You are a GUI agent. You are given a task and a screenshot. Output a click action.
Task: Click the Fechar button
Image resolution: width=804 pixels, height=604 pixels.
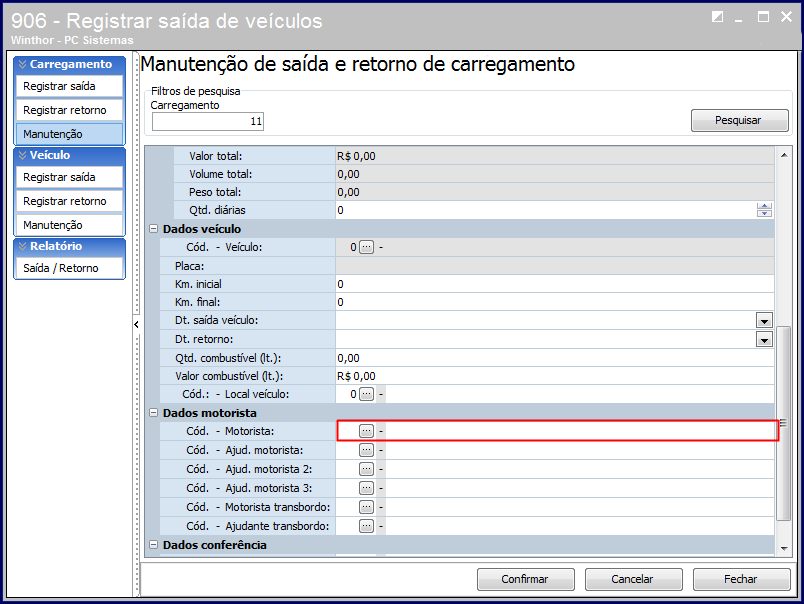(x=741, y=579)
